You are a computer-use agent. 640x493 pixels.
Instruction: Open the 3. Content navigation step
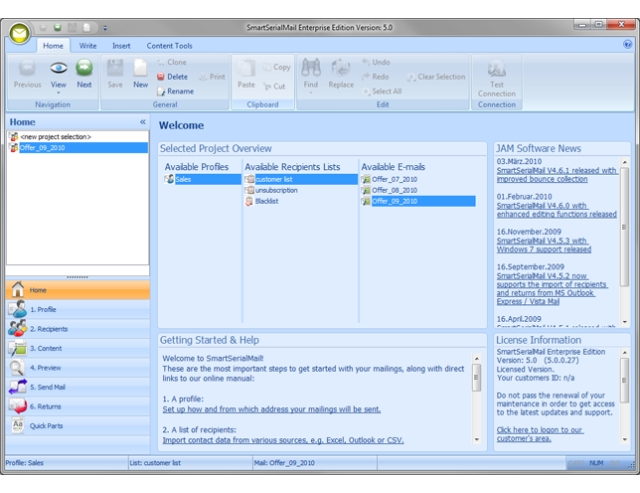click(78, 348)
